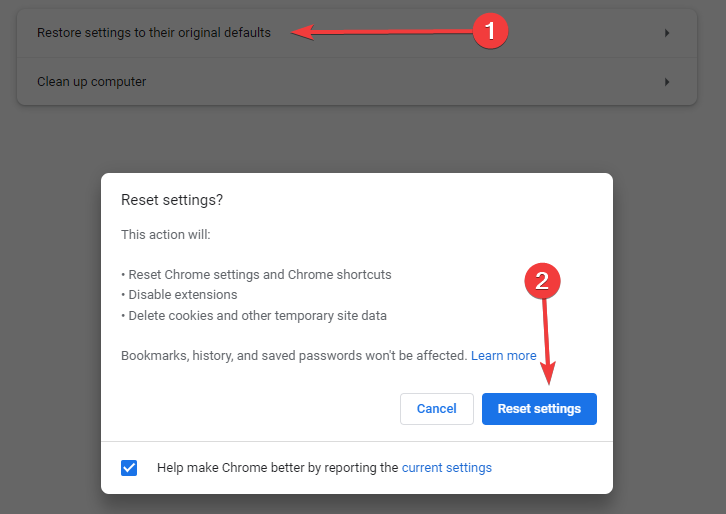Click the 'Disable extensions' bullet text

(x=182, y=295)
